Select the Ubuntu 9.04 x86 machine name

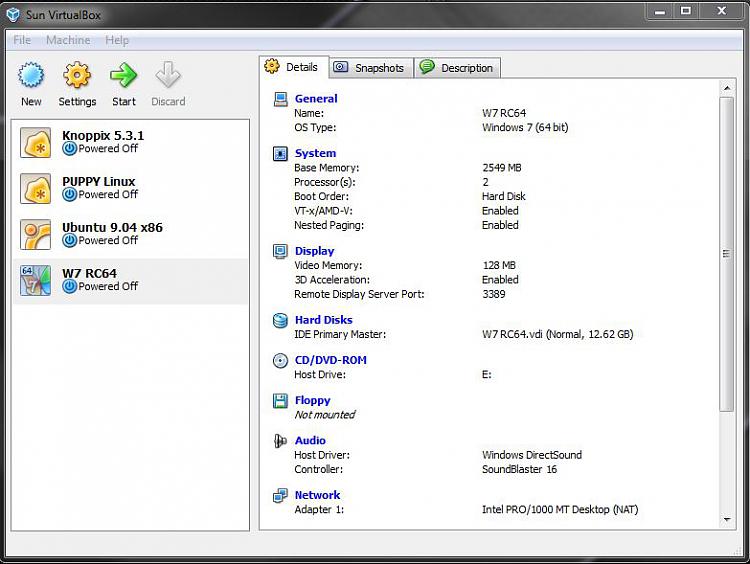pos(112,227)
